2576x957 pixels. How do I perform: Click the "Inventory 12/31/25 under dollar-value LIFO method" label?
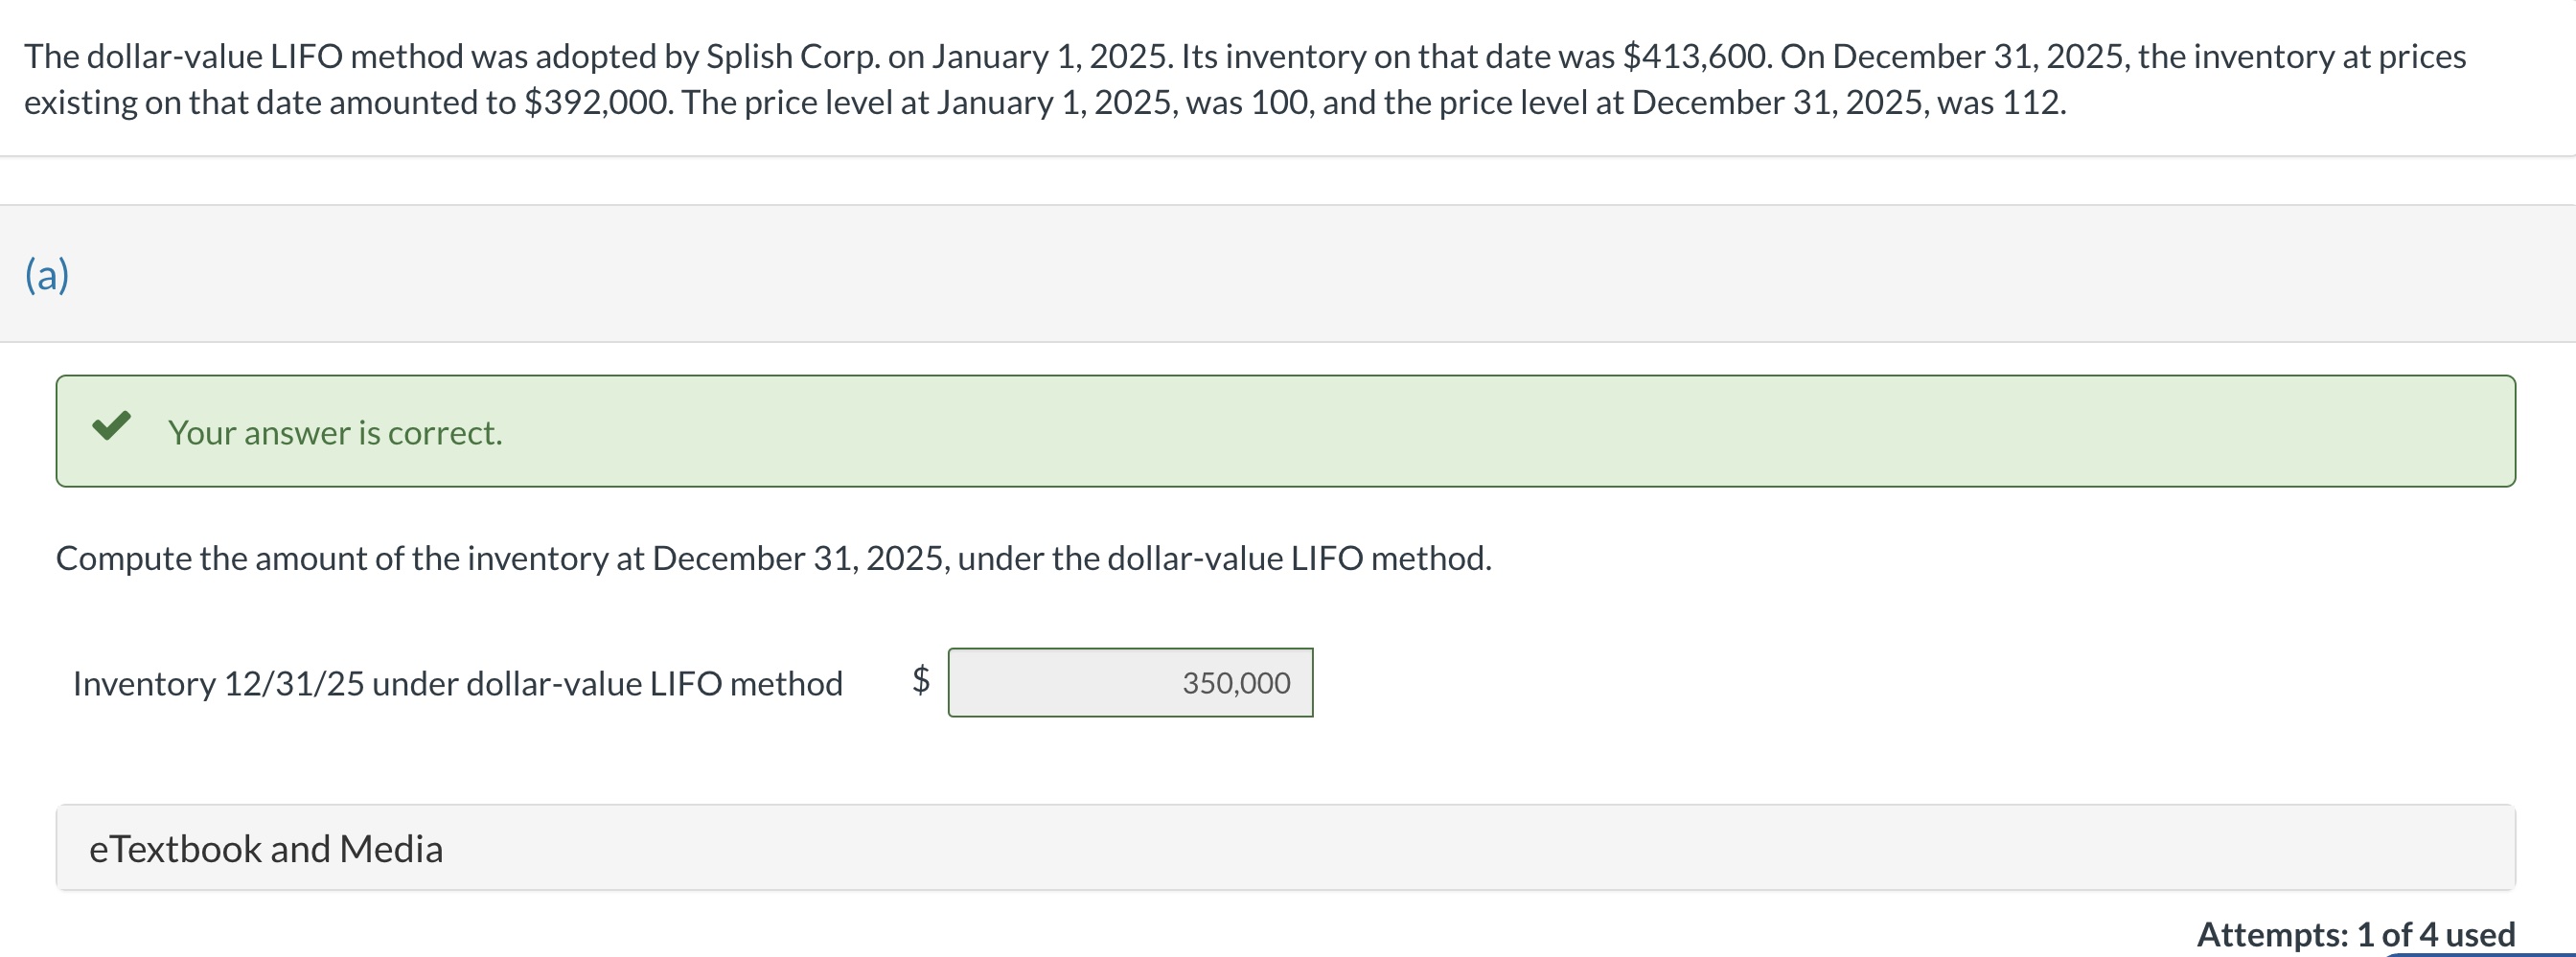tap(458, 684)
